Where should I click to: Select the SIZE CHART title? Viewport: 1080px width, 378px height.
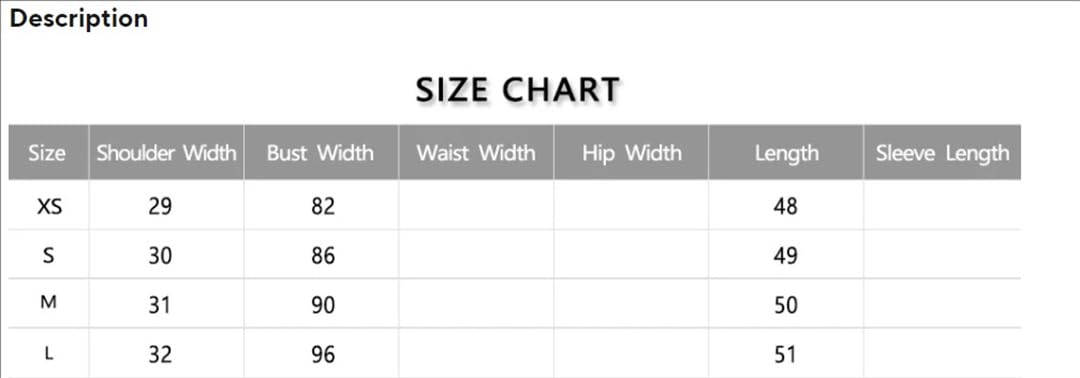pos(518,90)
